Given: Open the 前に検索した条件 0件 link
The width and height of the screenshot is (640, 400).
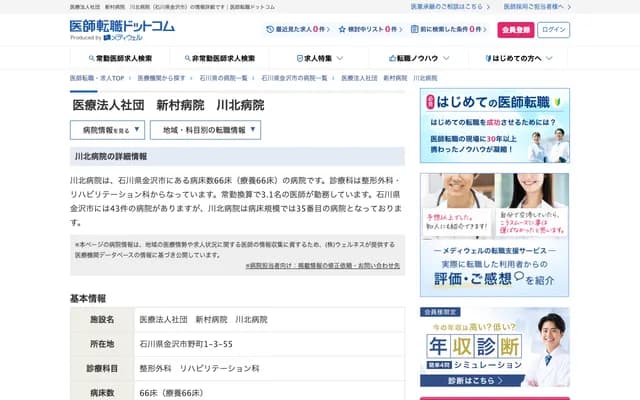Looking at the screenshot, I should pyautogui.click(x=449, y=29).
